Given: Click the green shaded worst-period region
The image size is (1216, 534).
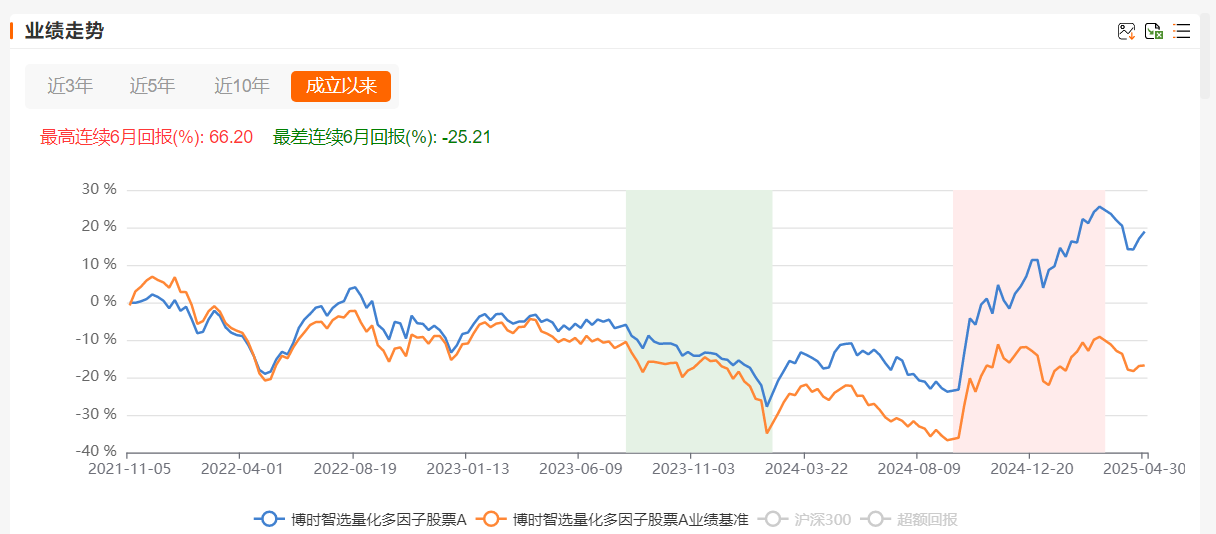Looking at the screenshot, I should coord(699,320).
